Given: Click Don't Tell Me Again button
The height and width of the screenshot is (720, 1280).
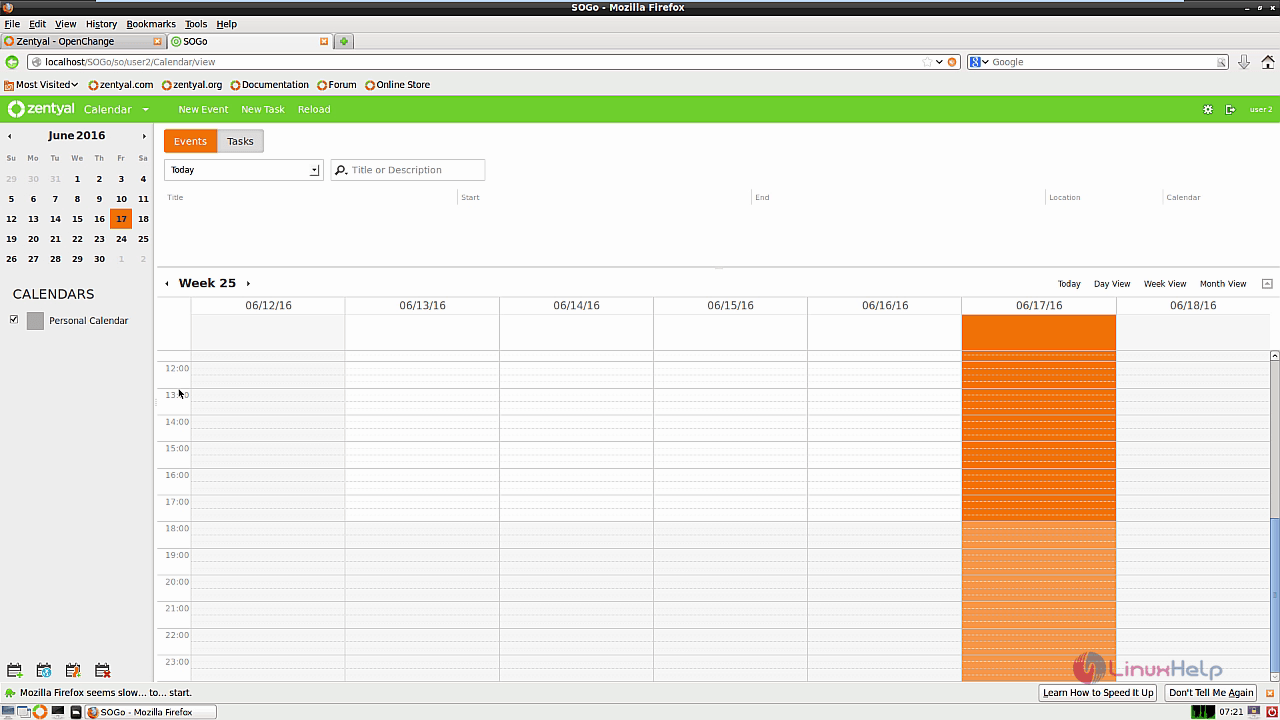Looking at the screenshot, I should pos(1211,692).
